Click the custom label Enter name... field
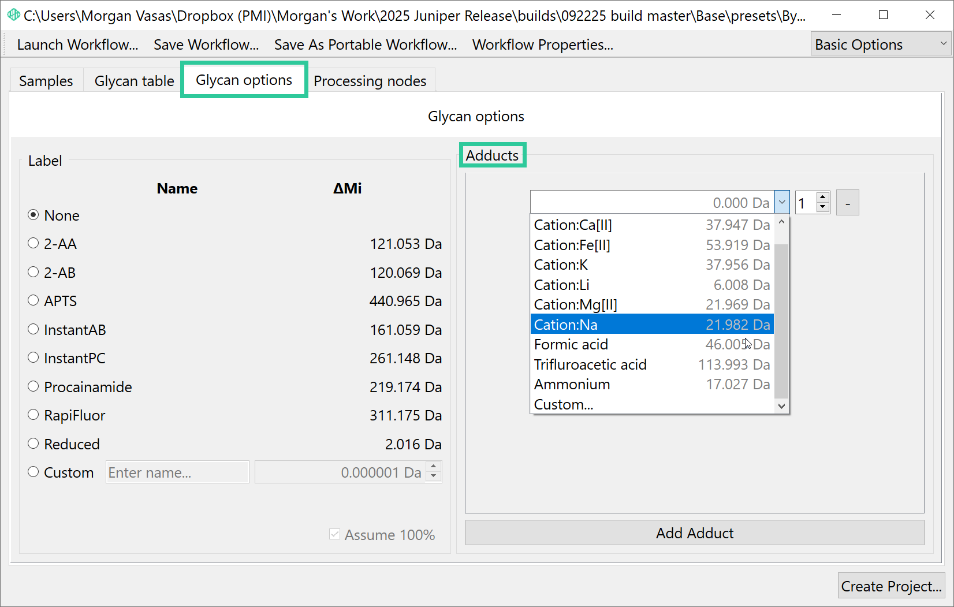This screenshot has width=954, height=607. coord(177,472)
